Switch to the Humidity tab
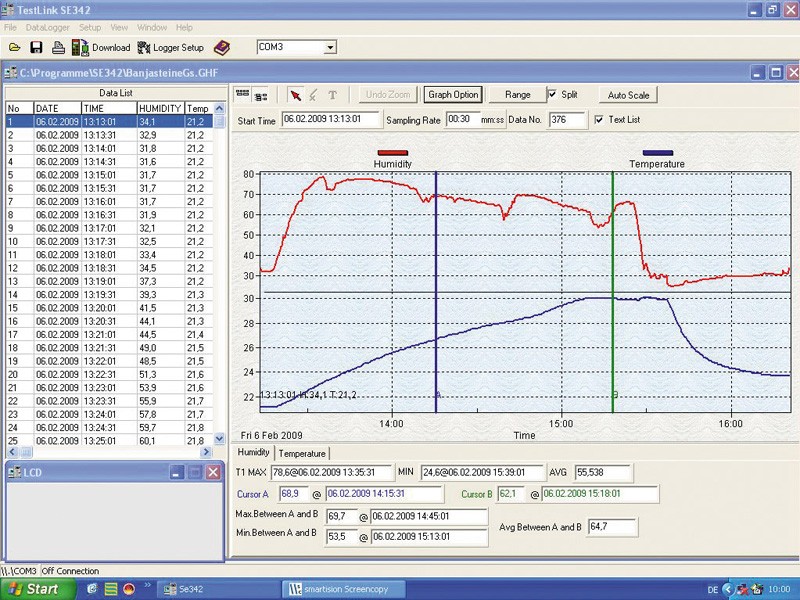The height and width of the screenshot is (600, 800). [x=254, y=452]
